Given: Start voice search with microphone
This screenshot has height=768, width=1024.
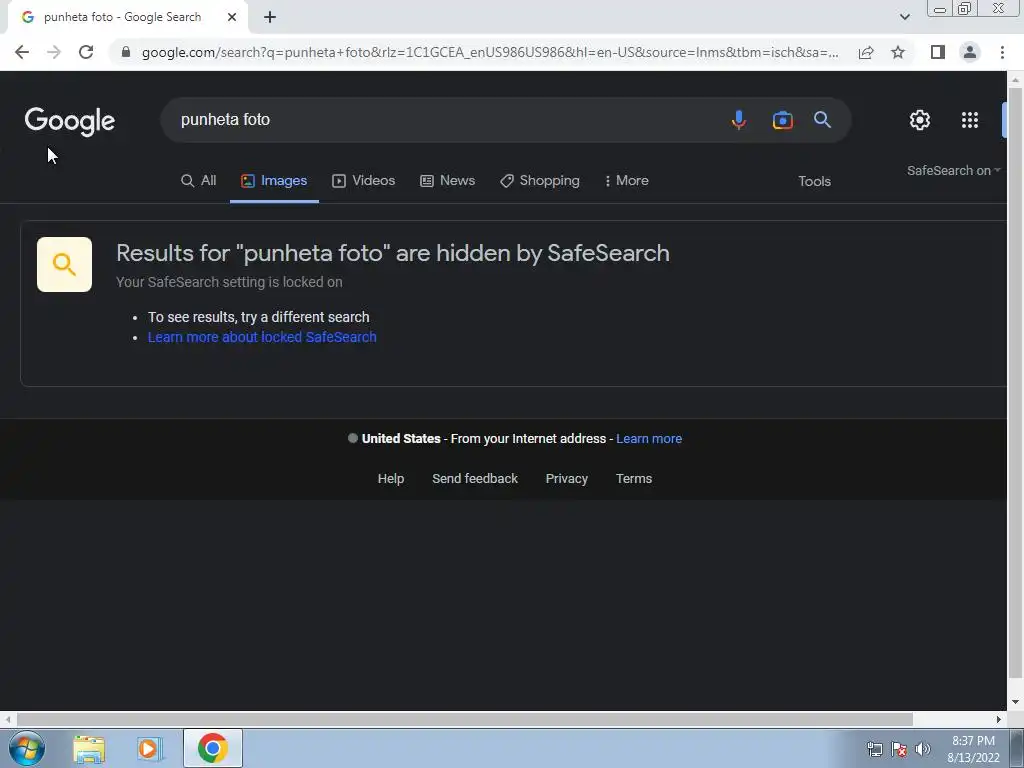Looking at the screenshot, I should tap(739, 120).
